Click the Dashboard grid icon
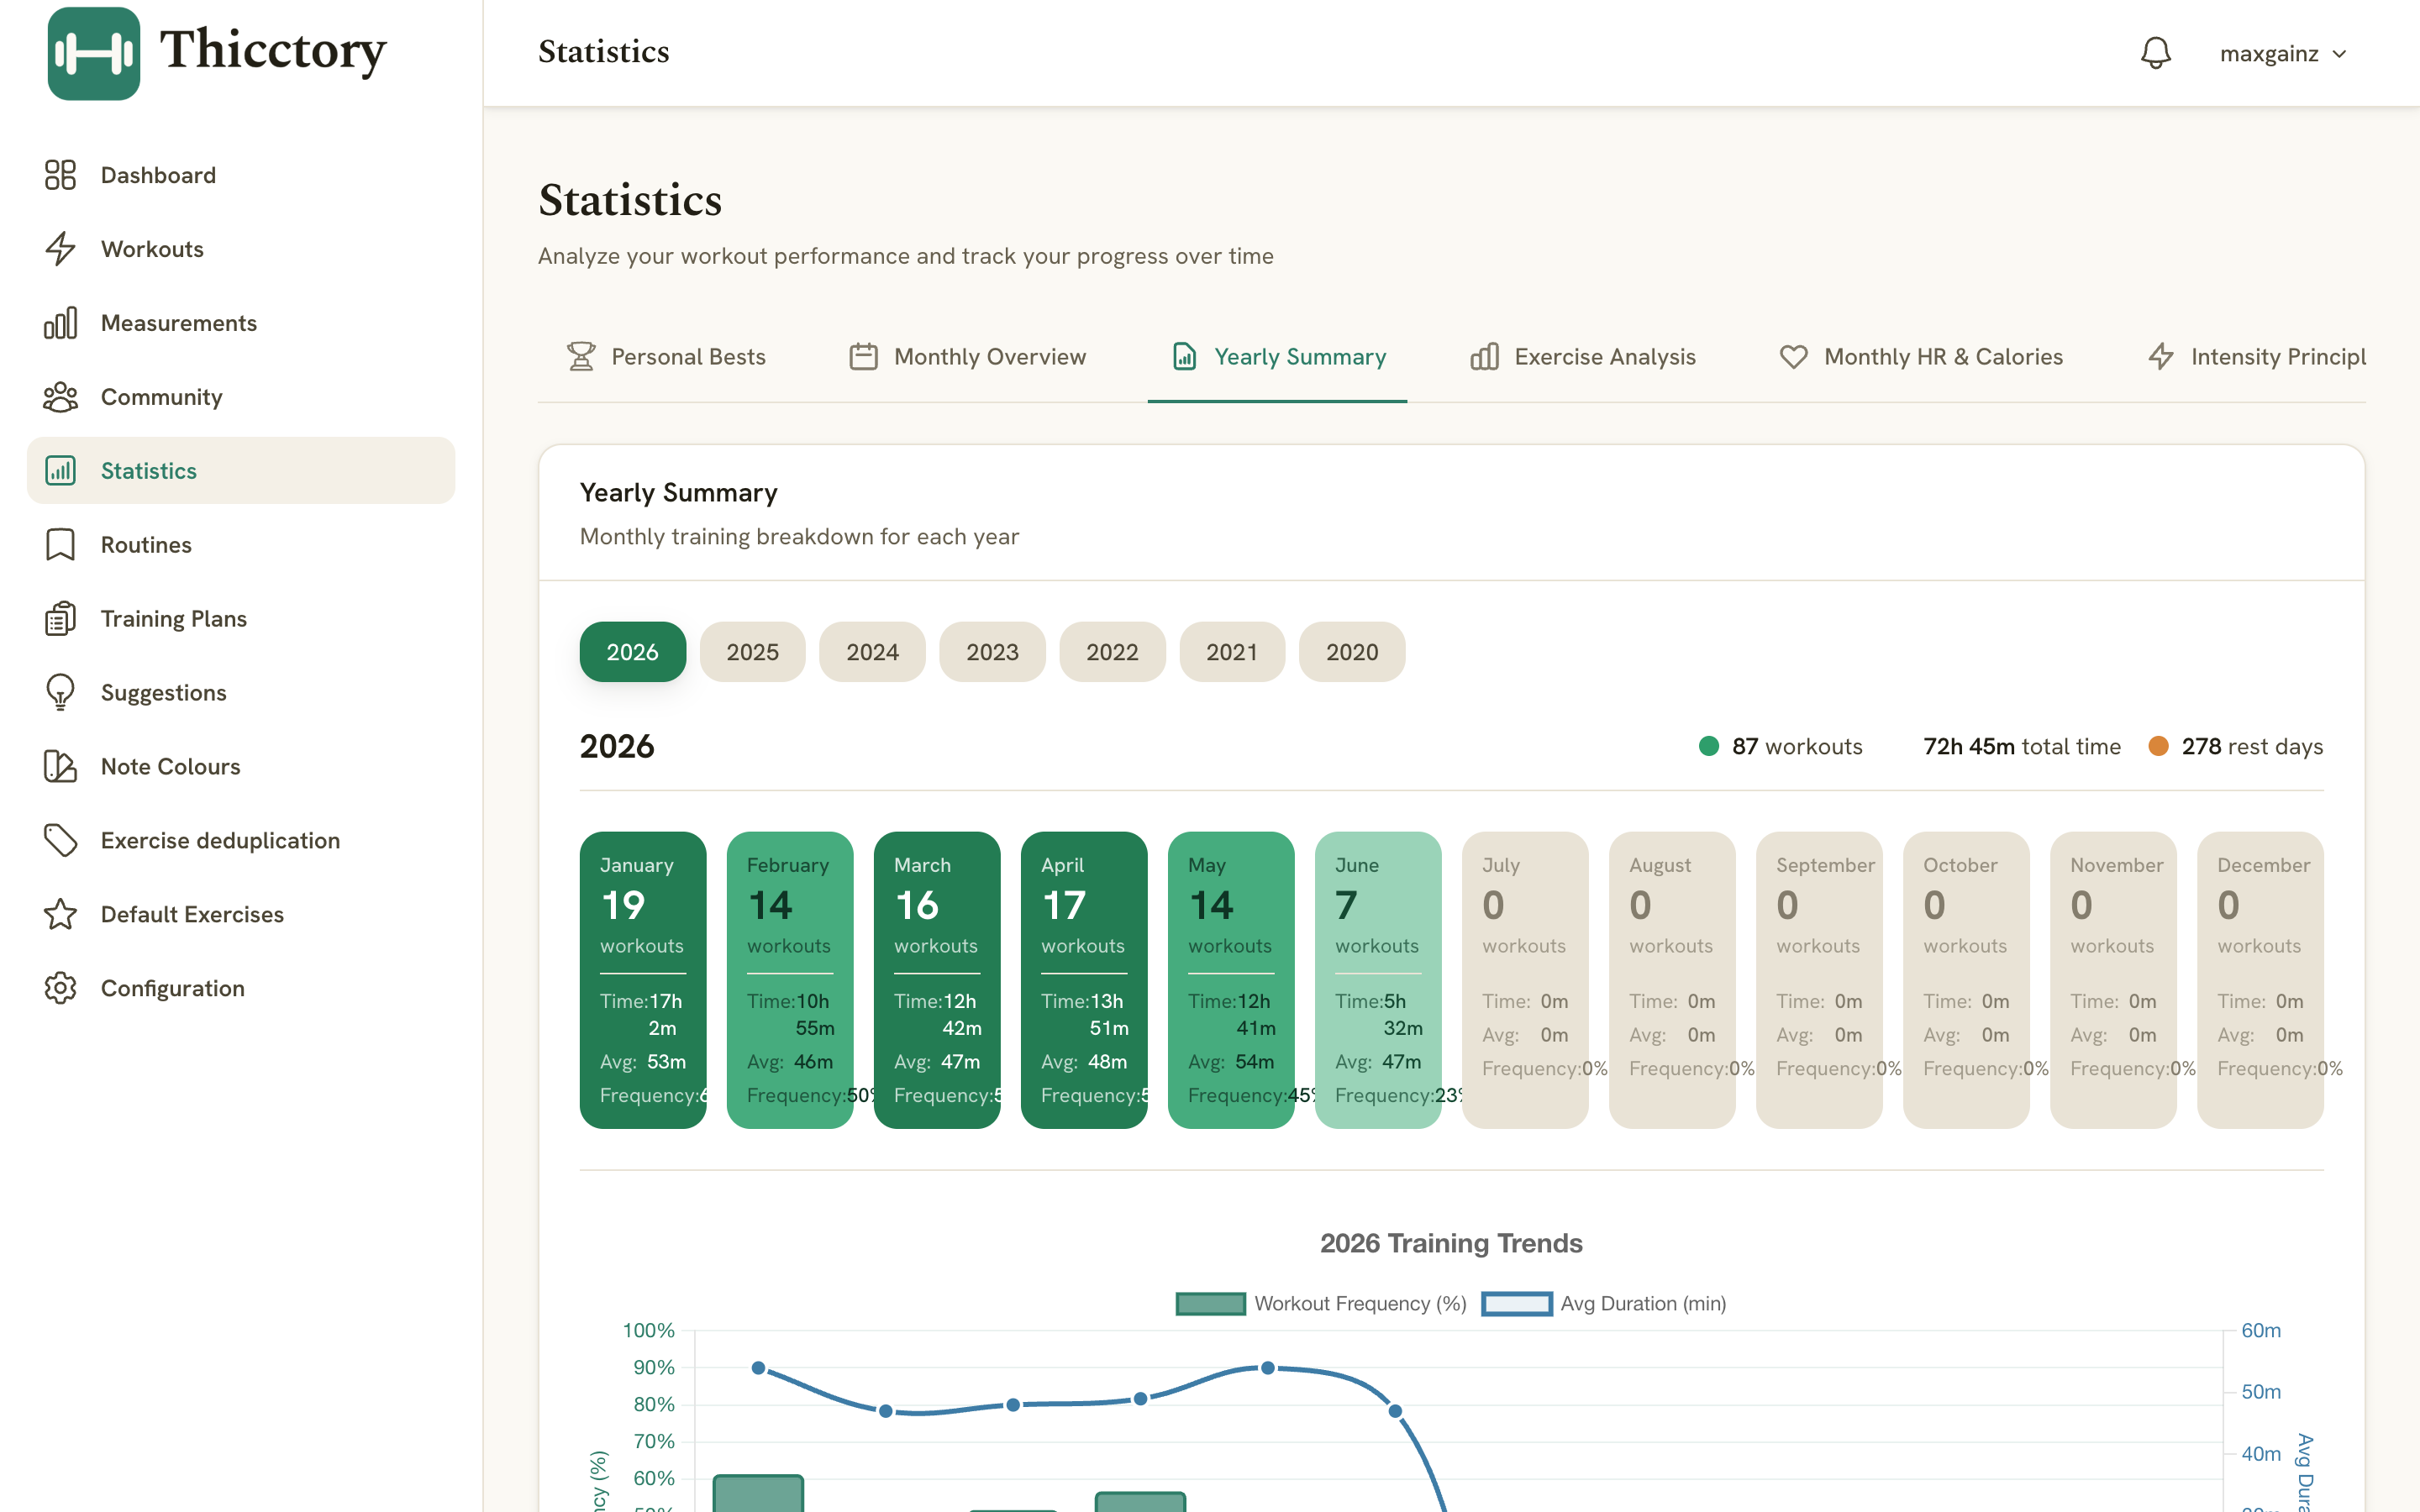Image resolution: width=2420 pixels, height=1512 pixels. coord(60,175)
